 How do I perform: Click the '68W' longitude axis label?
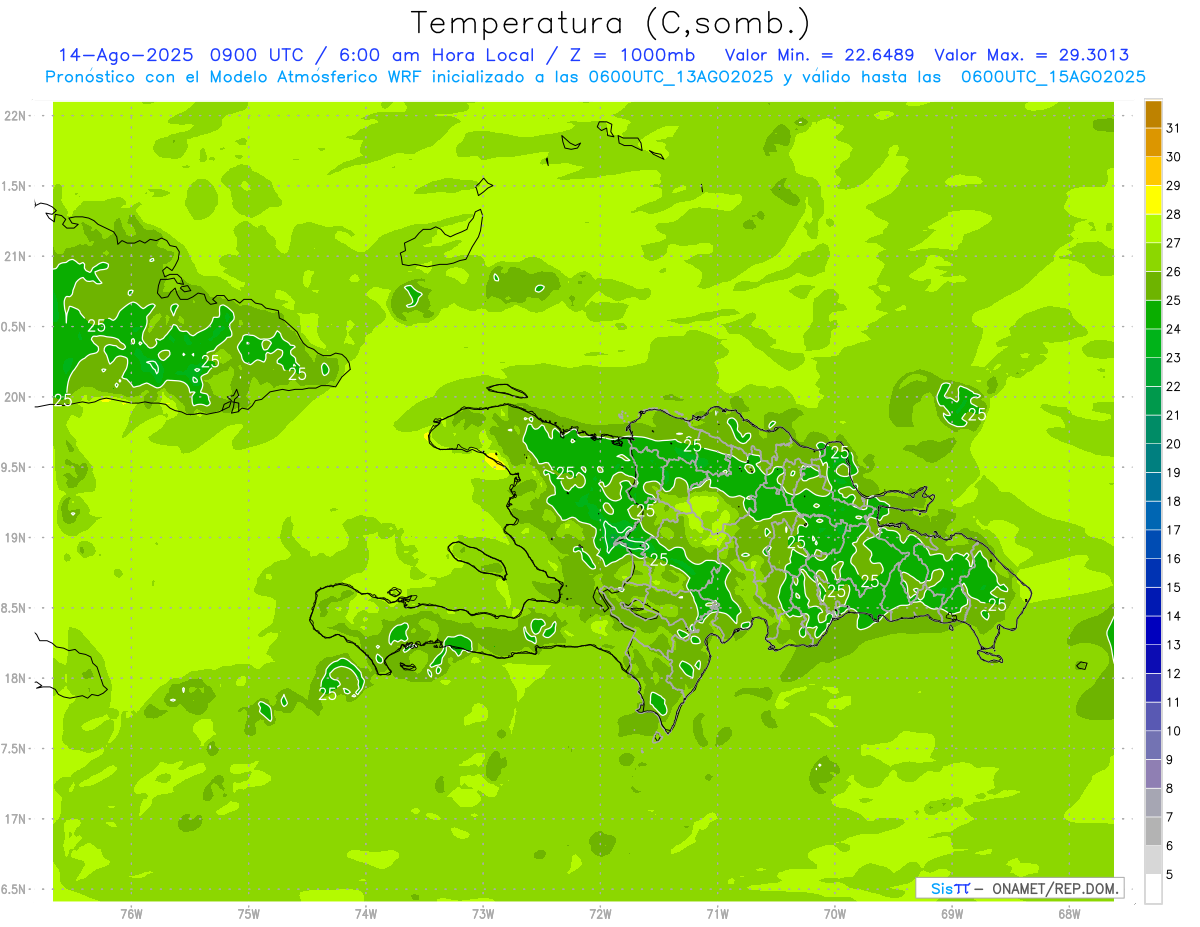(1069, 914)
